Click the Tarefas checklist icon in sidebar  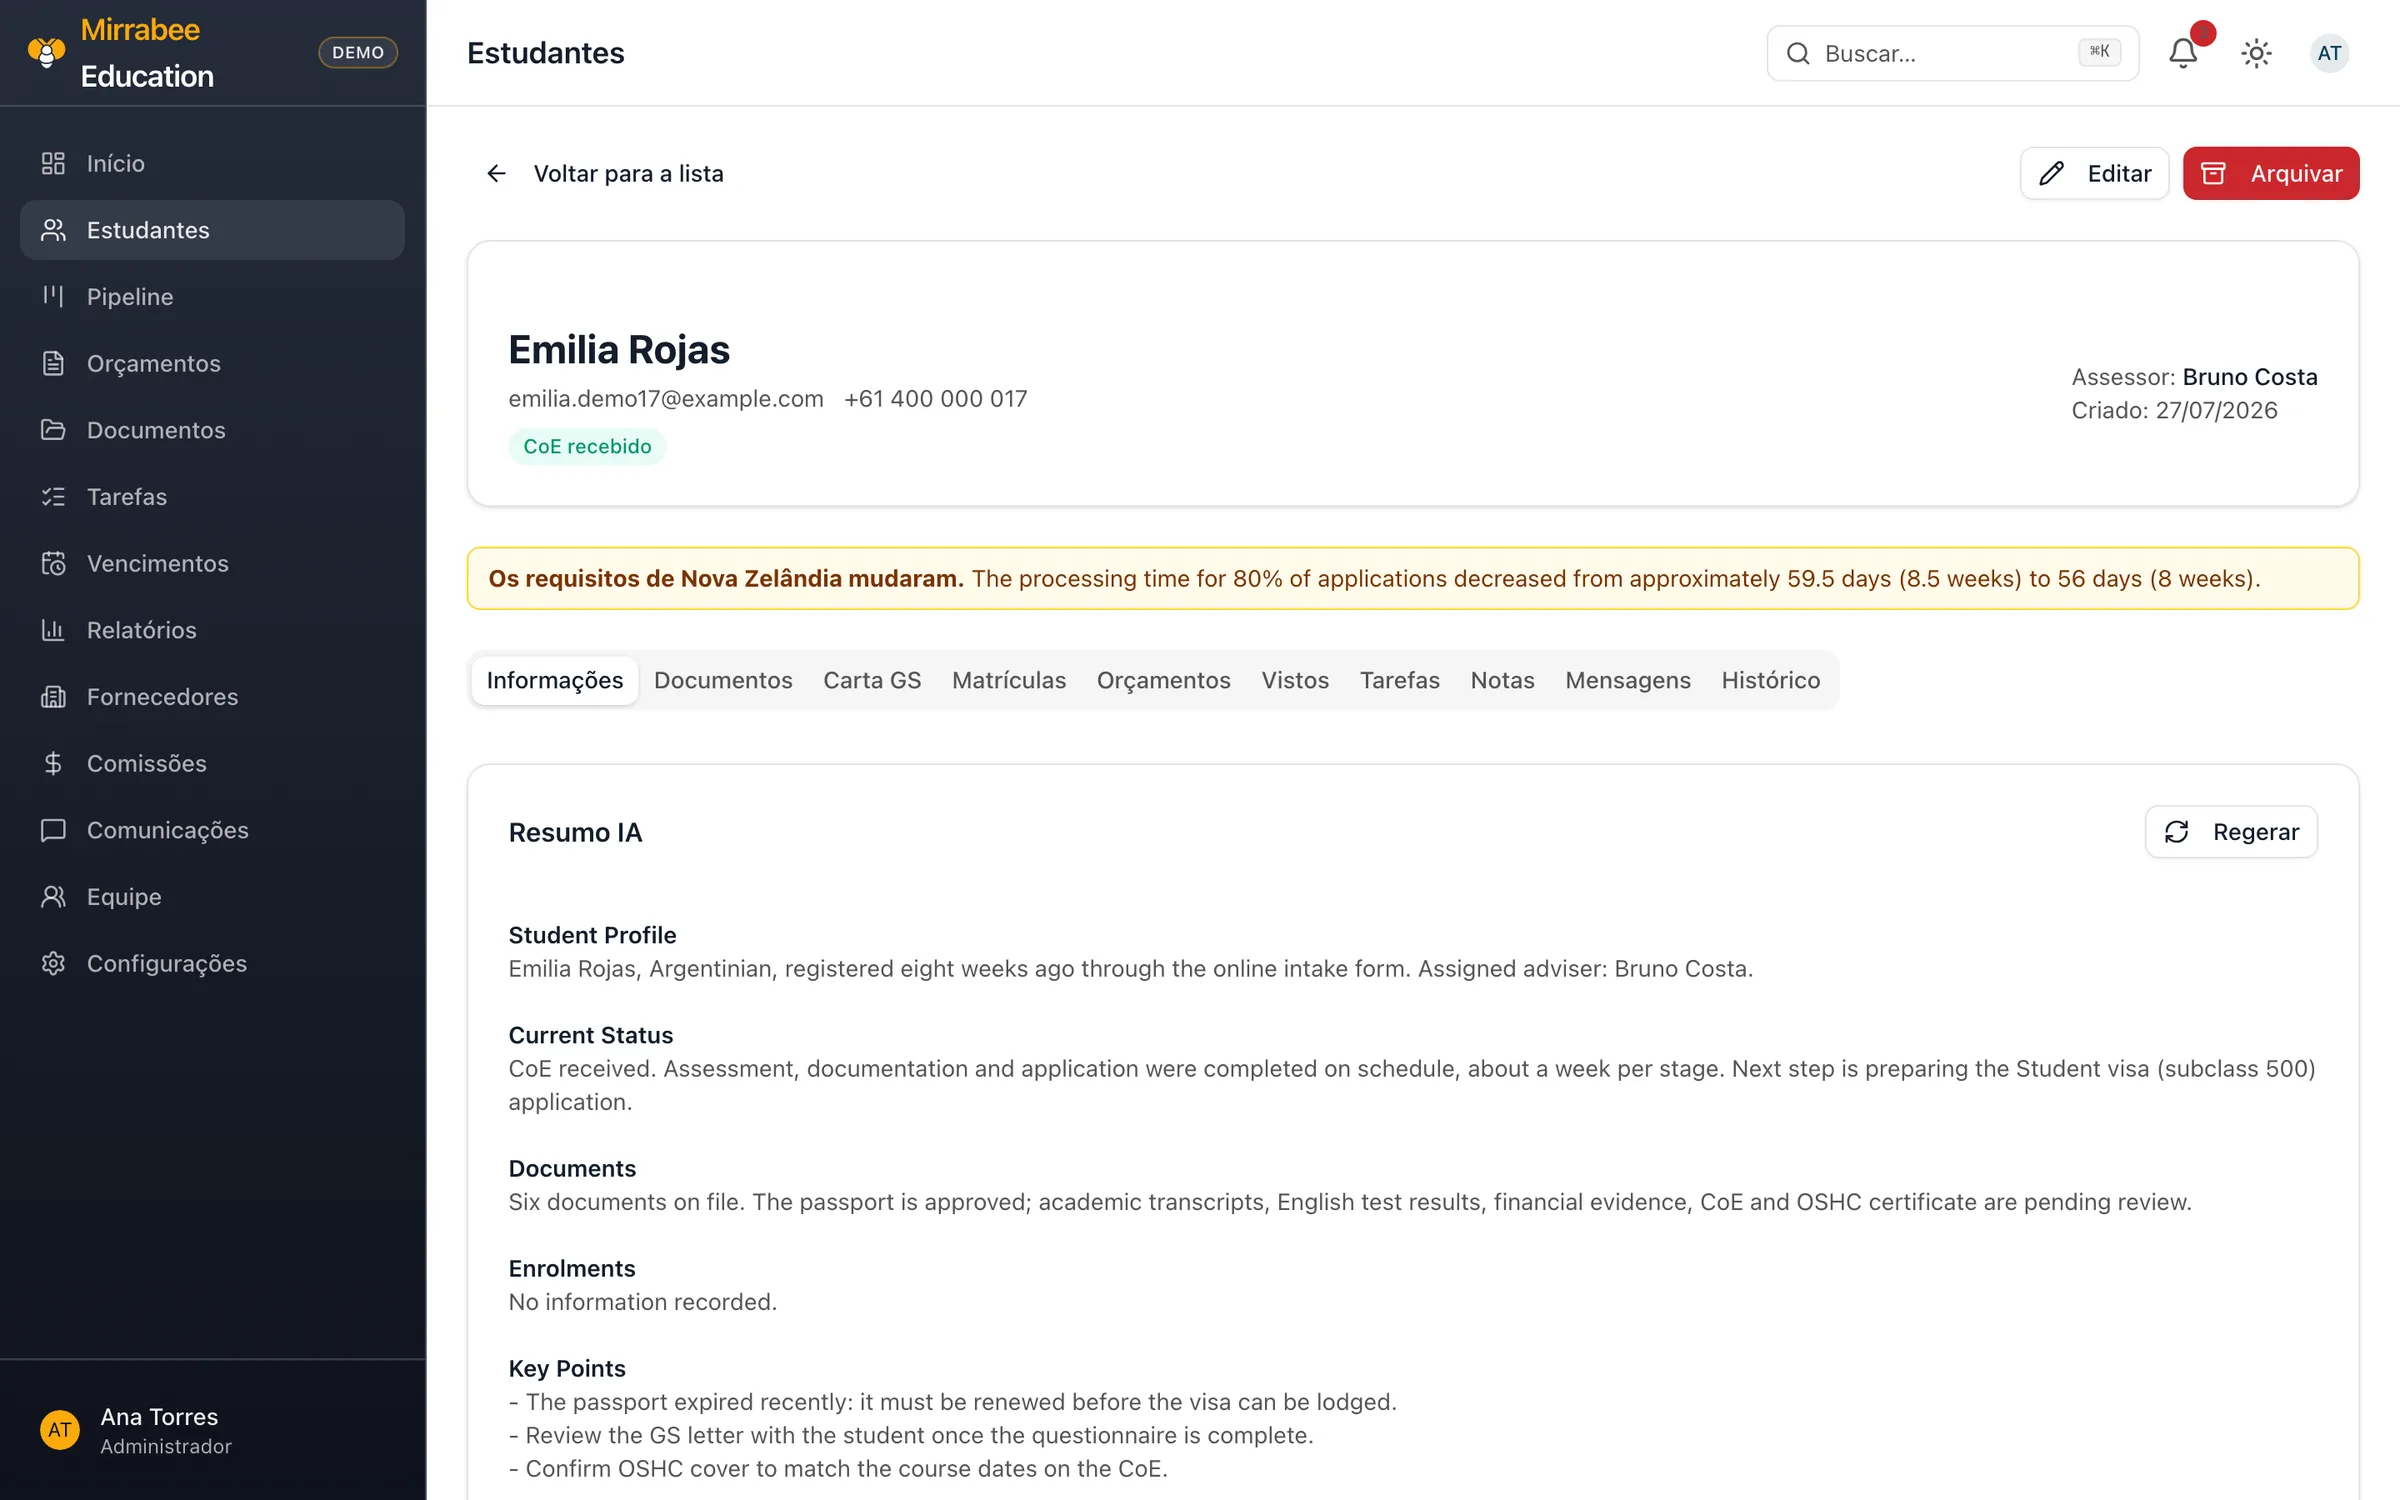click(x=53, y=496)
